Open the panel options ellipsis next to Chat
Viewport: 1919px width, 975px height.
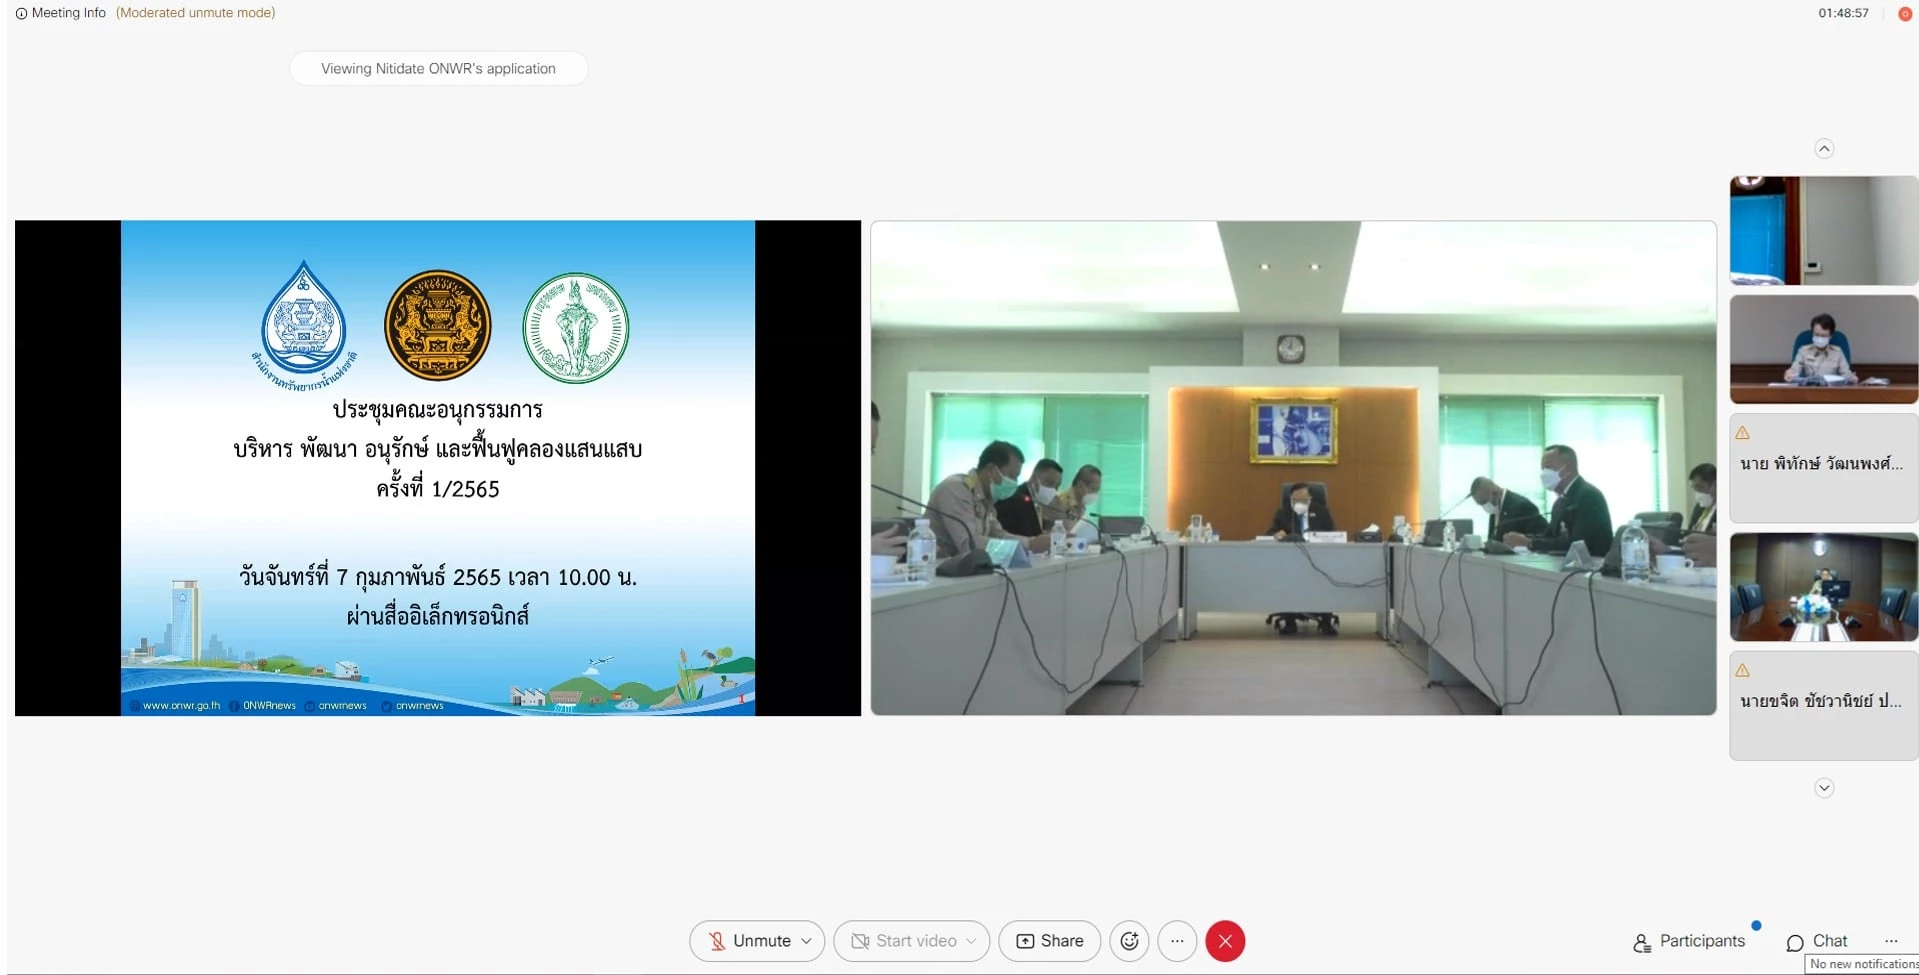click(1891, 941)
